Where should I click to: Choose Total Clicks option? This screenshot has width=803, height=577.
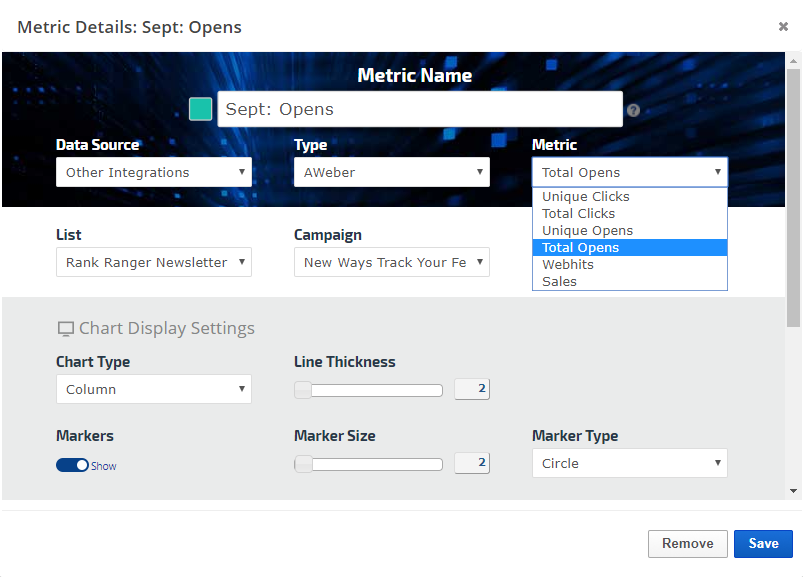pyautogui.click(x=579, y=214)
